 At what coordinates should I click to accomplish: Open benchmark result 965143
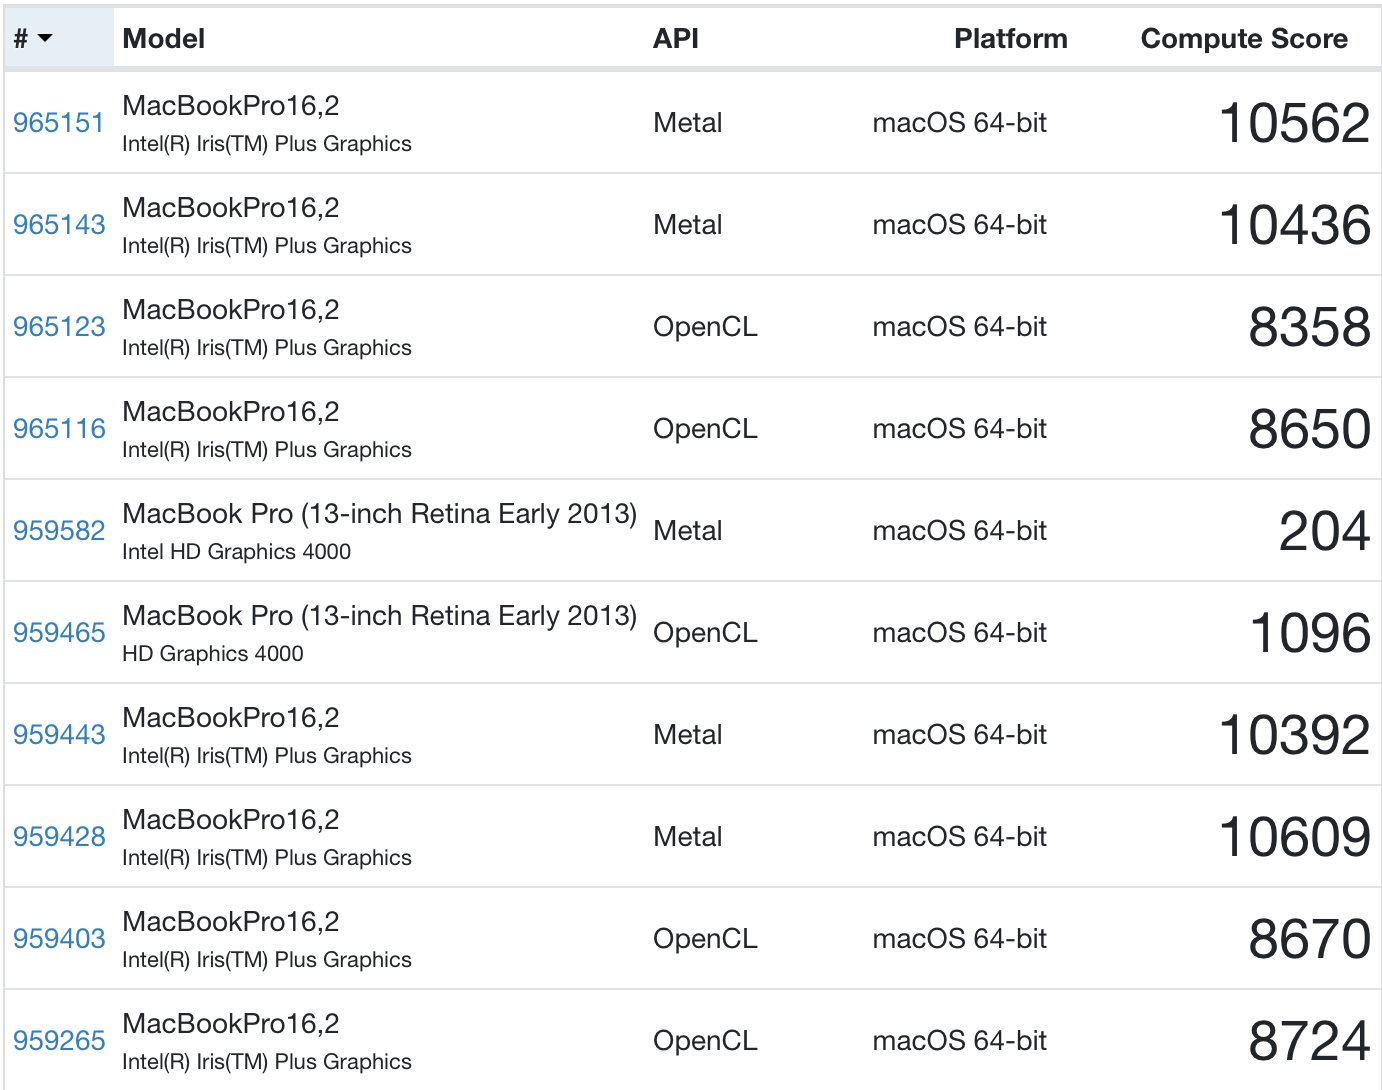(59, 225)
